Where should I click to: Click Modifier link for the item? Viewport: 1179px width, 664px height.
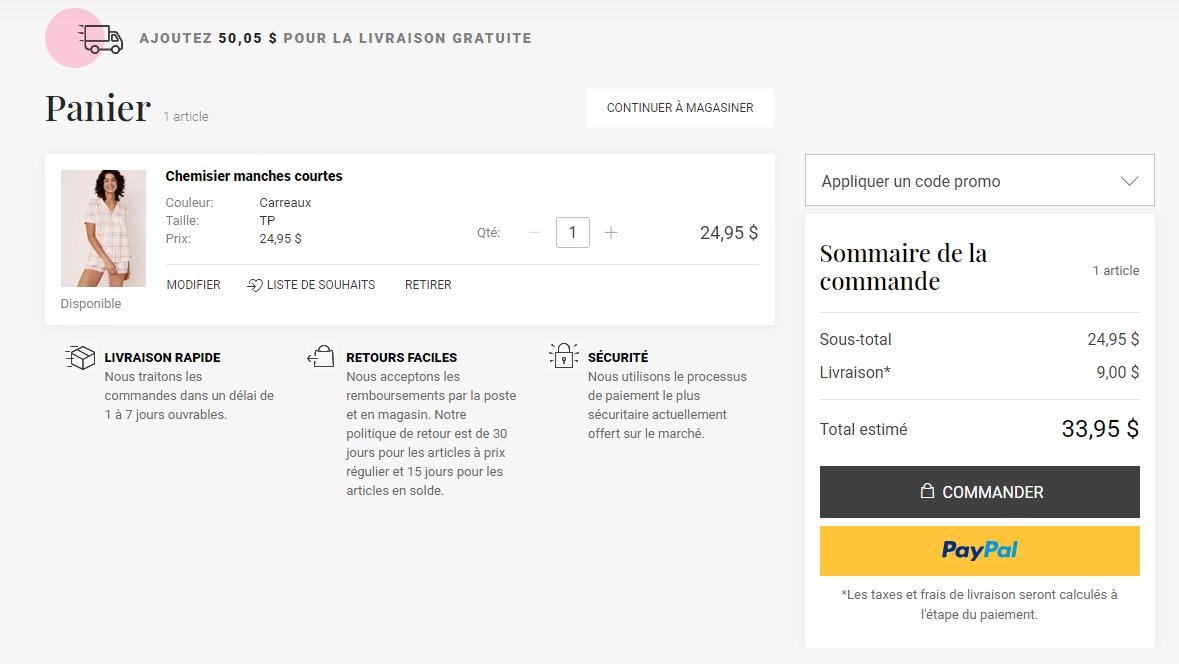193,285
